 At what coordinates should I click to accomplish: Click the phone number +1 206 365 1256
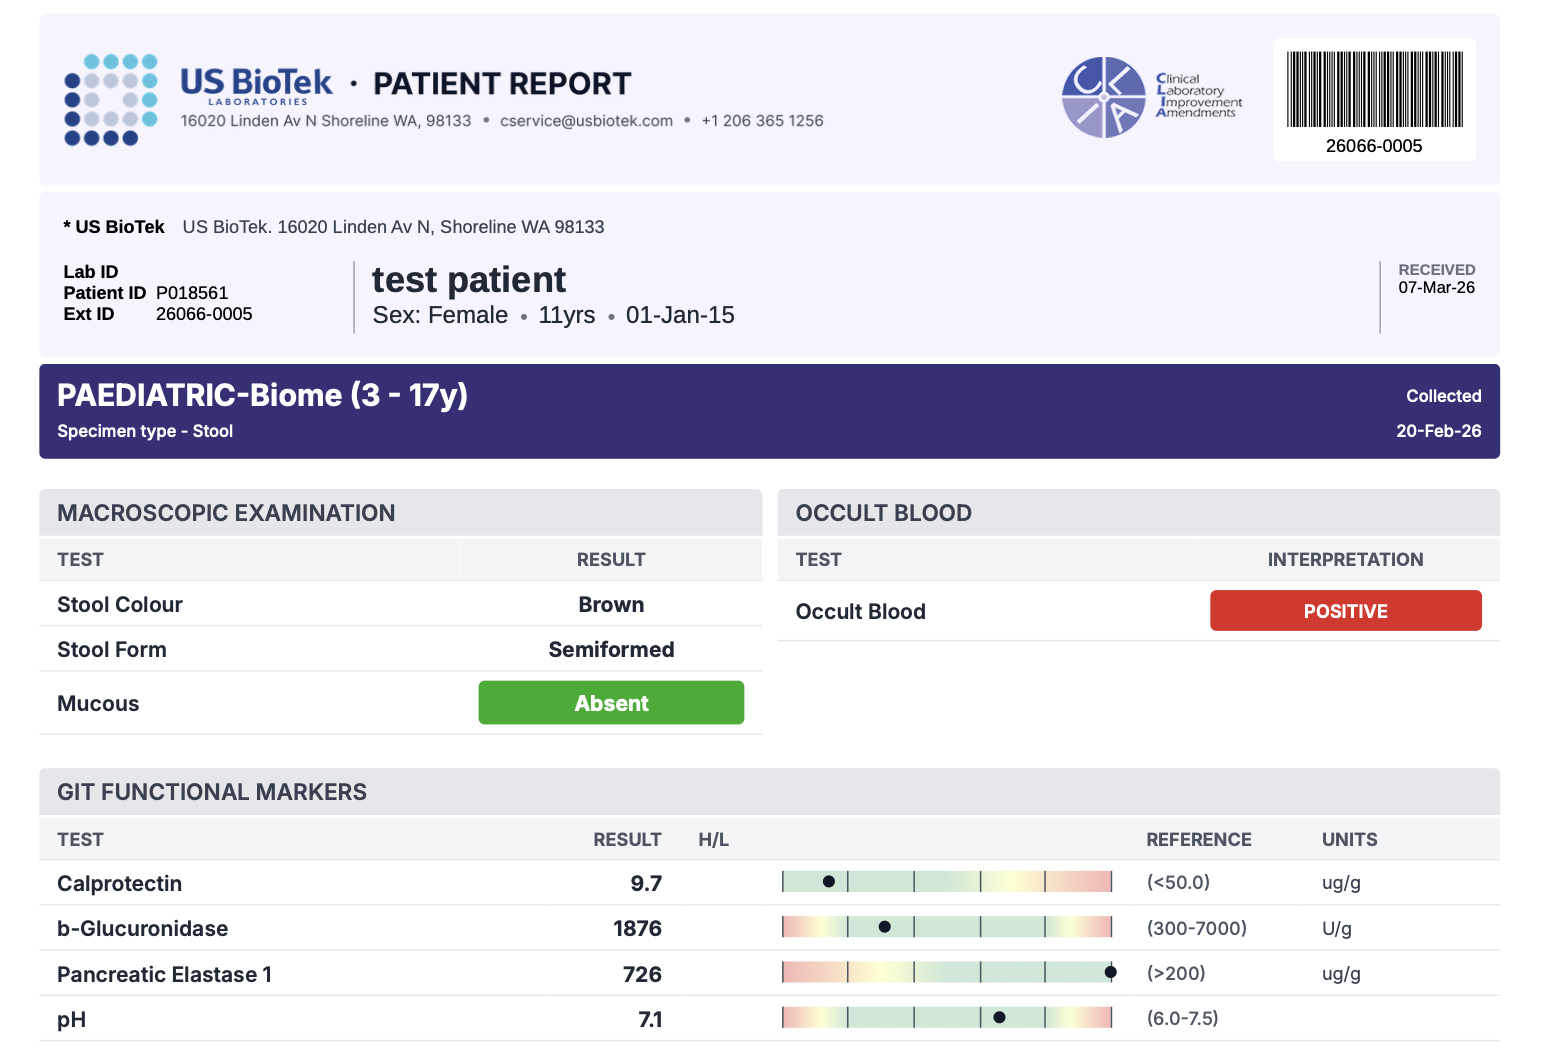(x=762, y=121)
